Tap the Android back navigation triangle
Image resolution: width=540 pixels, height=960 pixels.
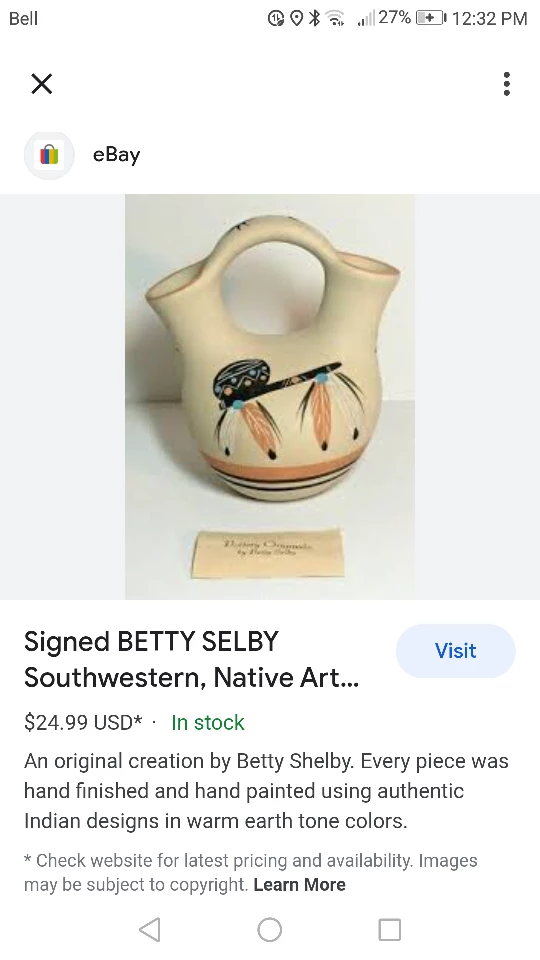pyautogui.click(x=150, y=929)
